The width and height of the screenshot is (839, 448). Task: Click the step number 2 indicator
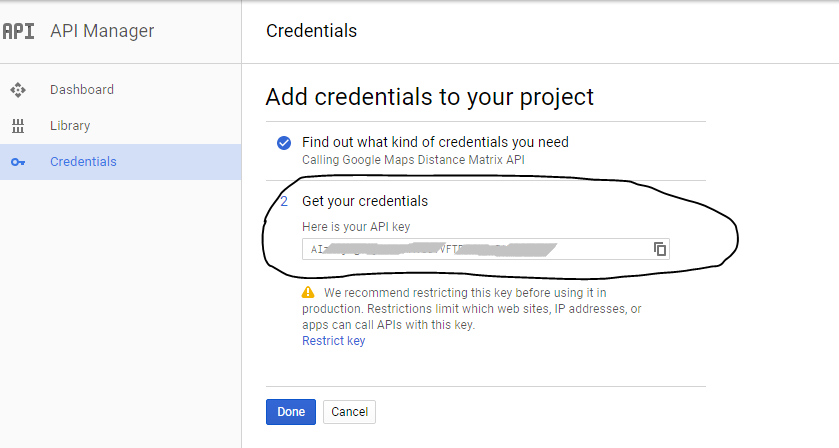[284, 201]
